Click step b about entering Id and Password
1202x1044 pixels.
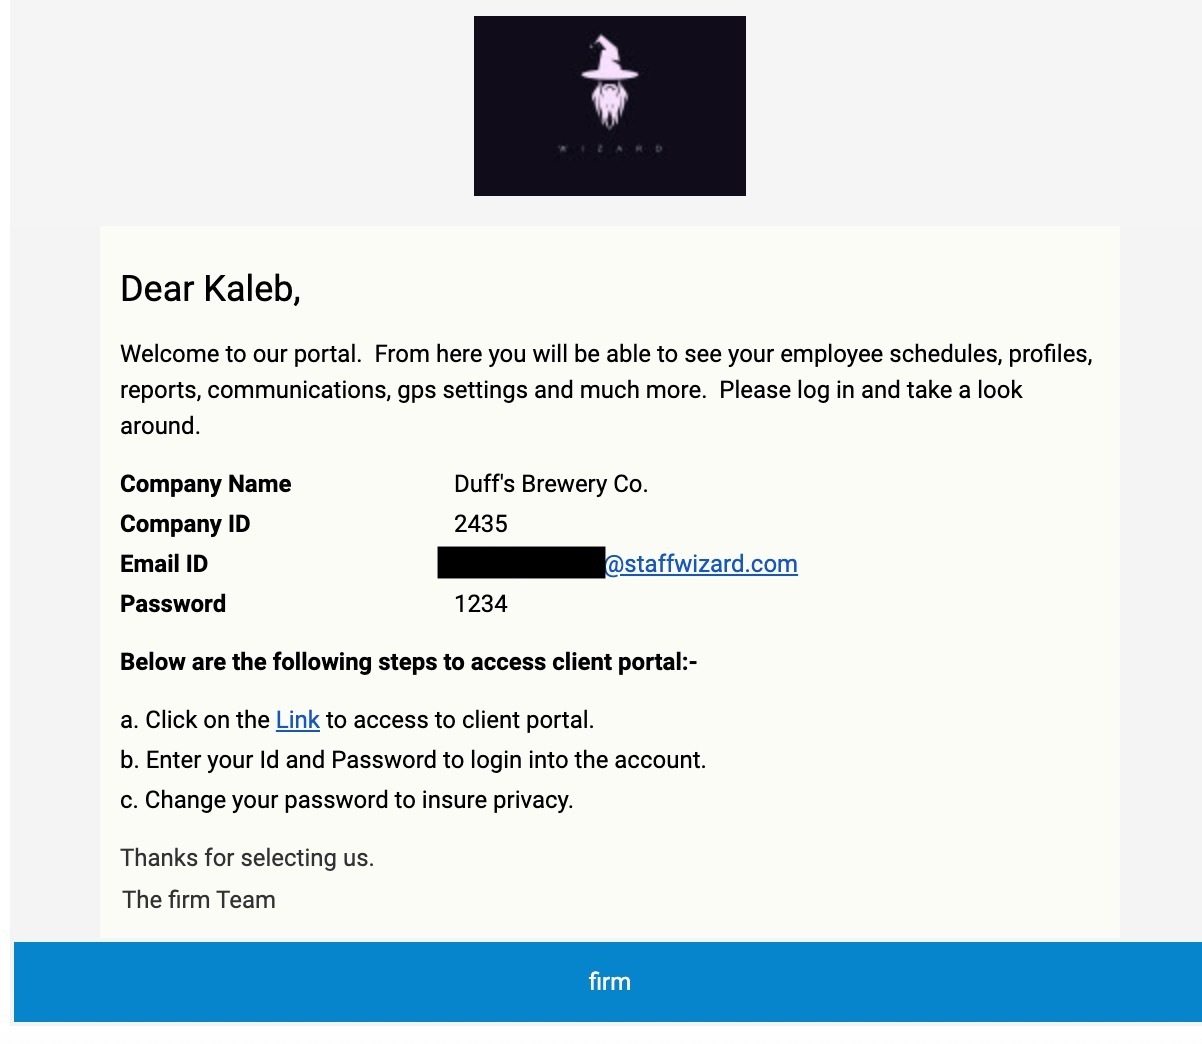click(413, 760)
